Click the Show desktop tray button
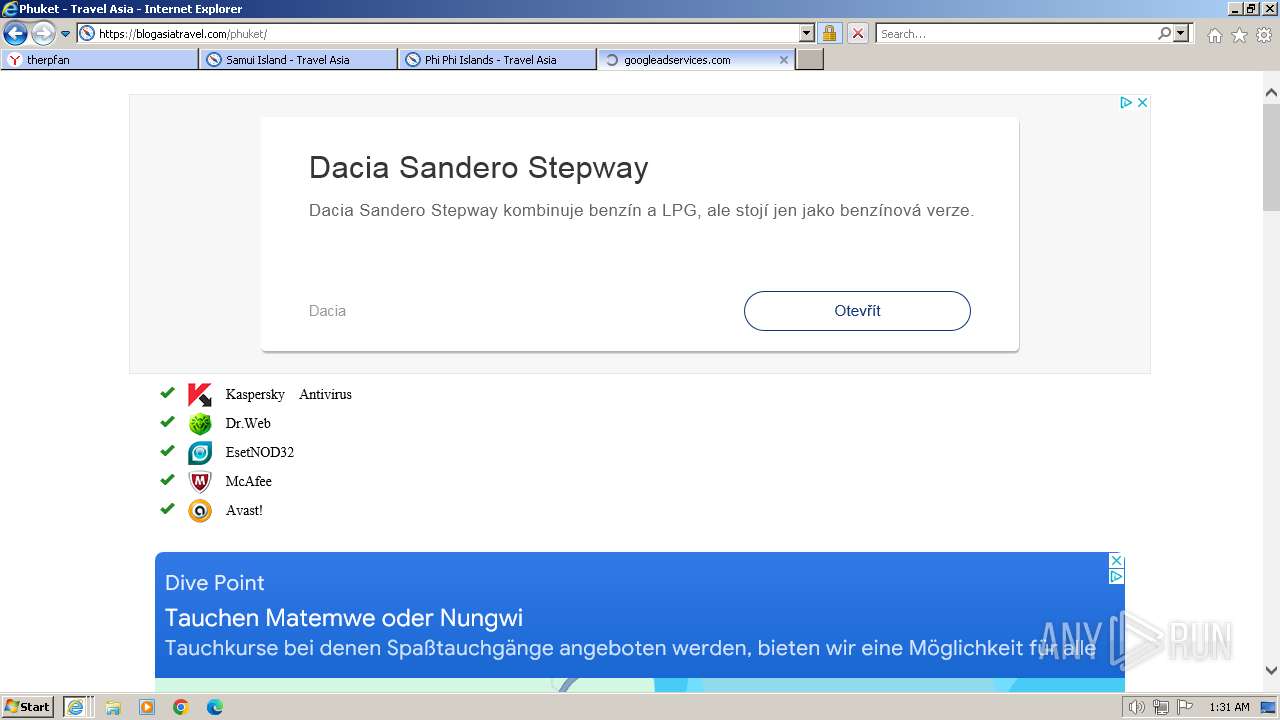Screen dimensions: 1280x720 [1269, 707]
